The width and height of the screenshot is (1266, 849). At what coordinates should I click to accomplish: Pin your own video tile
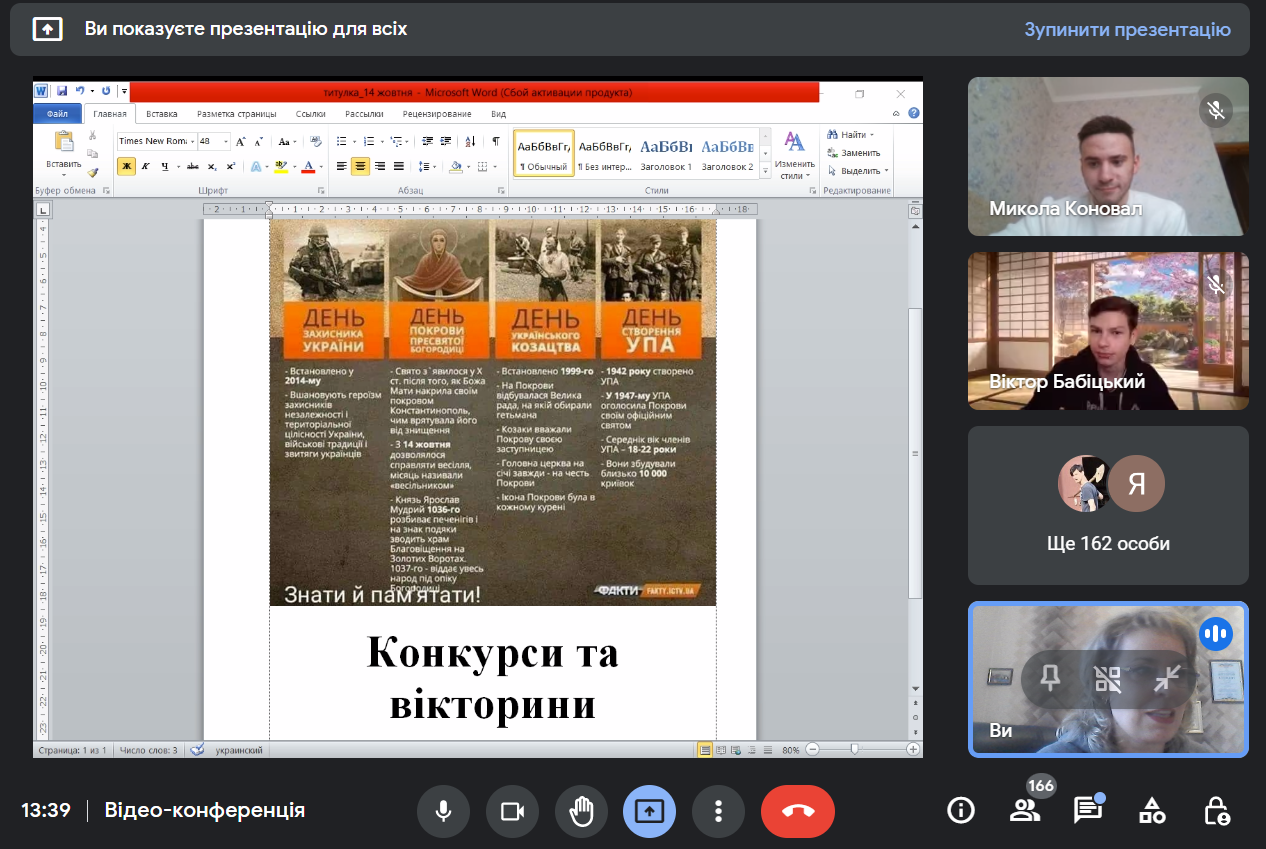(1050, 680)
